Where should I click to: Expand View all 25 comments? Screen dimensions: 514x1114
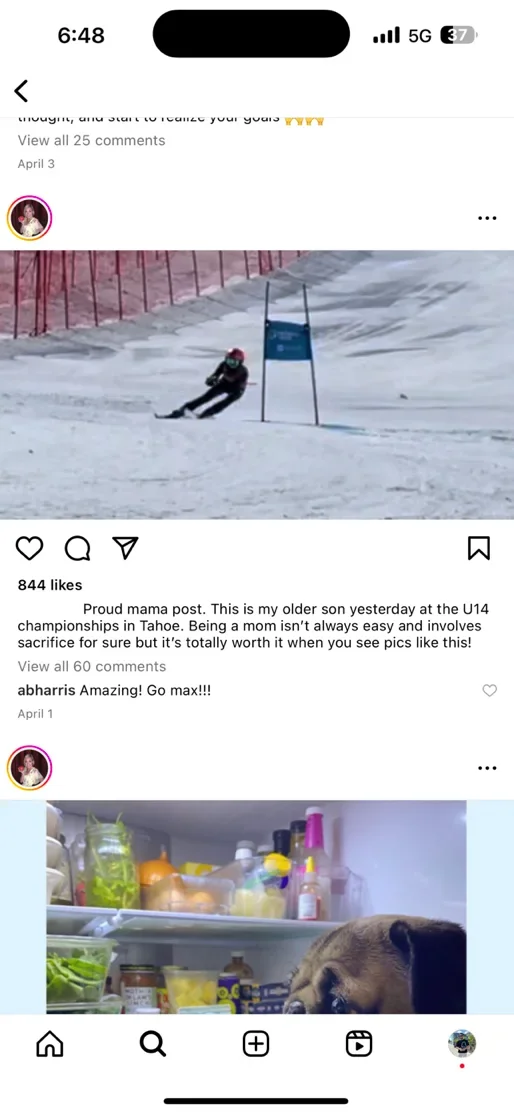point(91,141)
